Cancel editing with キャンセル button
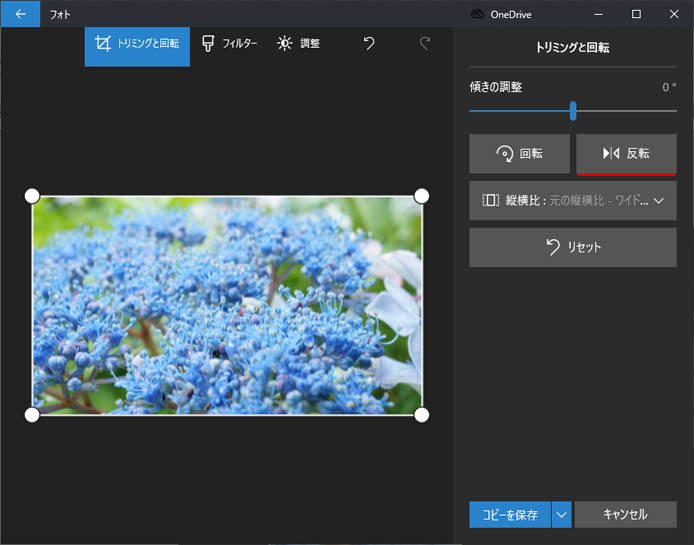This screenshot has height=545, width=694. point(625,514)
